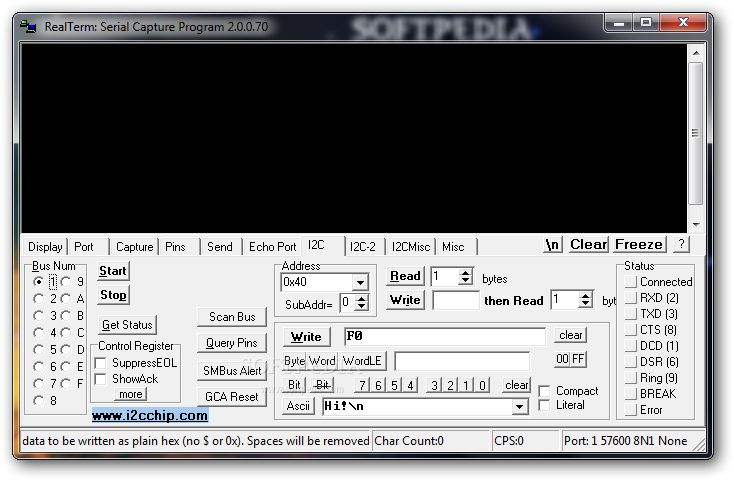
Task: Enable the SuppressEOL checkbox
Action: (x=100, y=363)
